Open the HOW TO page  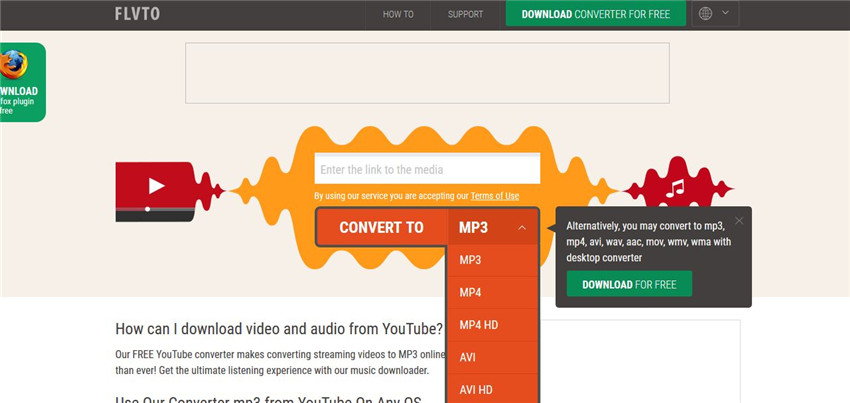point(398,15)
